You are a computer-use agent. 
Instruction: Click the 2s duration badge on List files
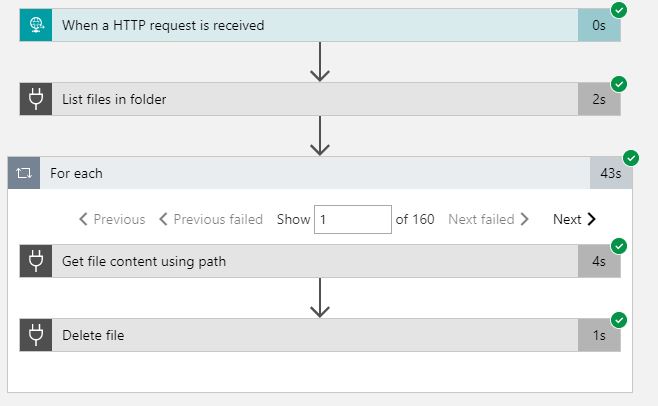599,99
